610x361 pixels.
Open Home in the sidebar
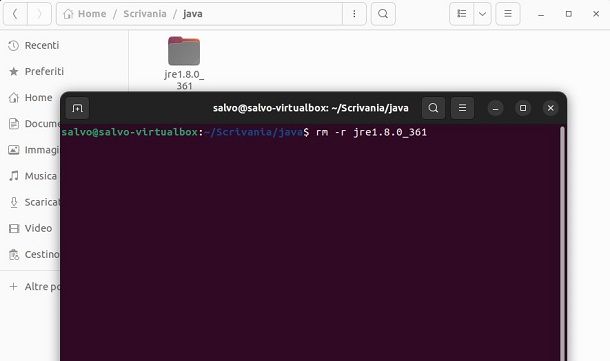31,98
